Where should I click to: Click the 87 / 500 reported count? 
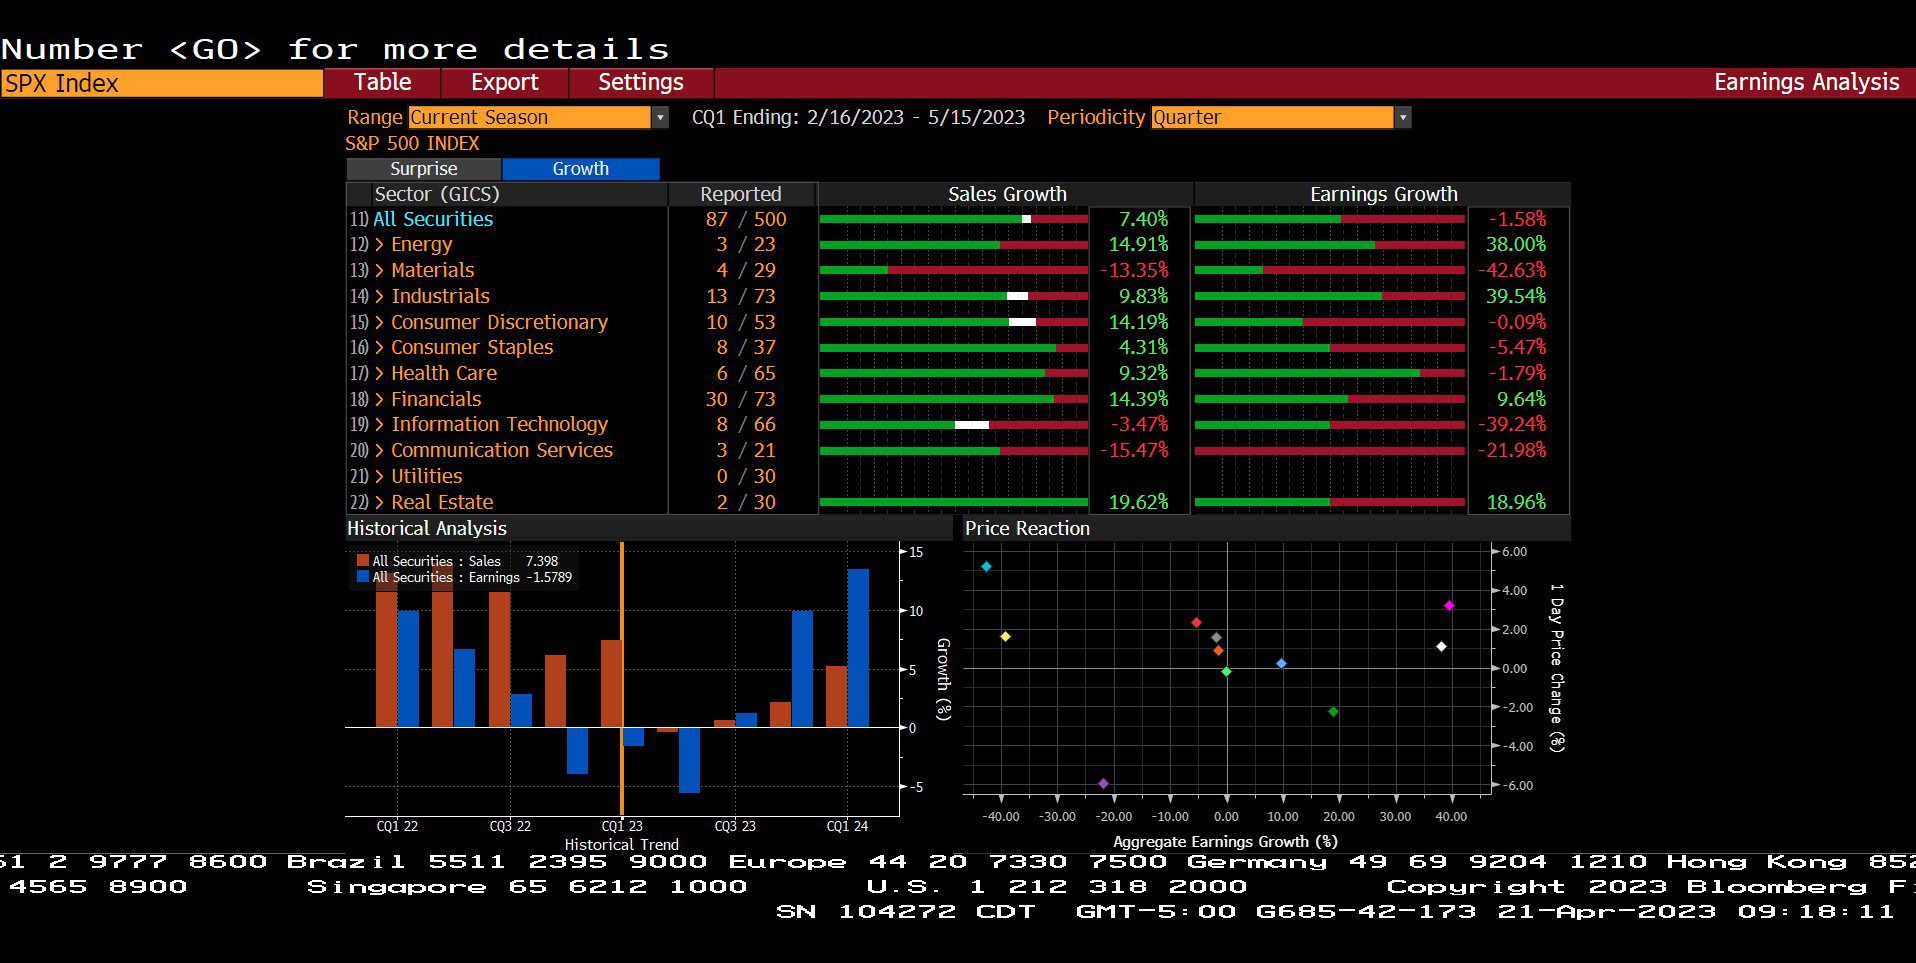click(x=746, y=219)
